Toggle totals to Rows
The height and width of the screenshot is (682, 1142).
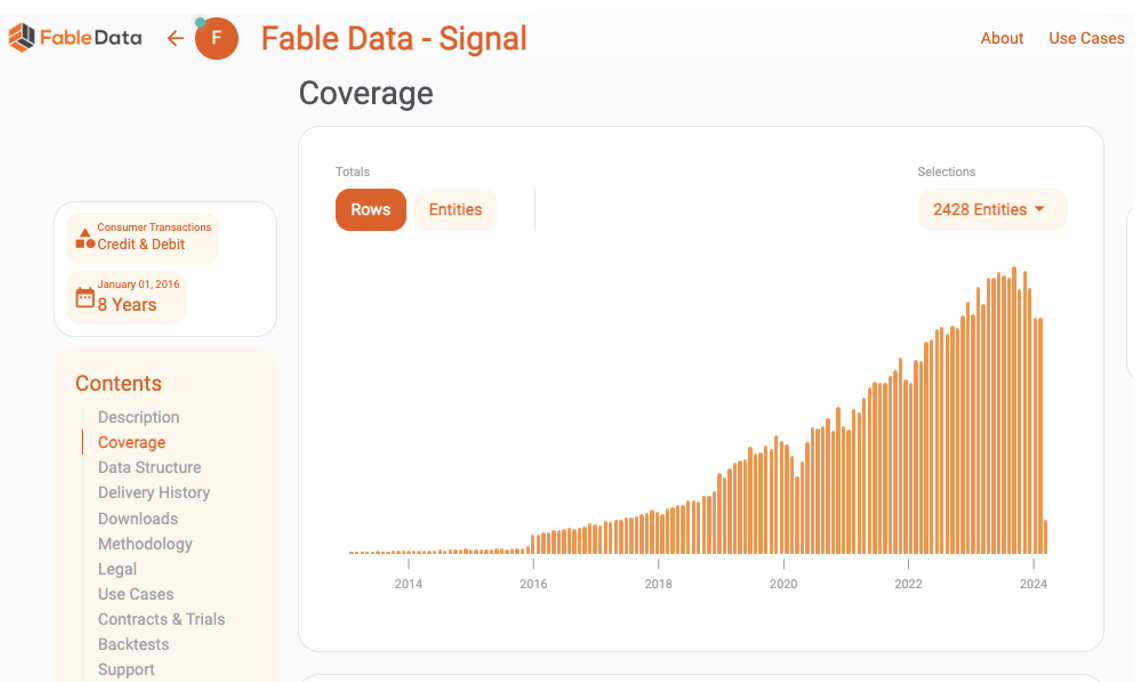point(371,210)
